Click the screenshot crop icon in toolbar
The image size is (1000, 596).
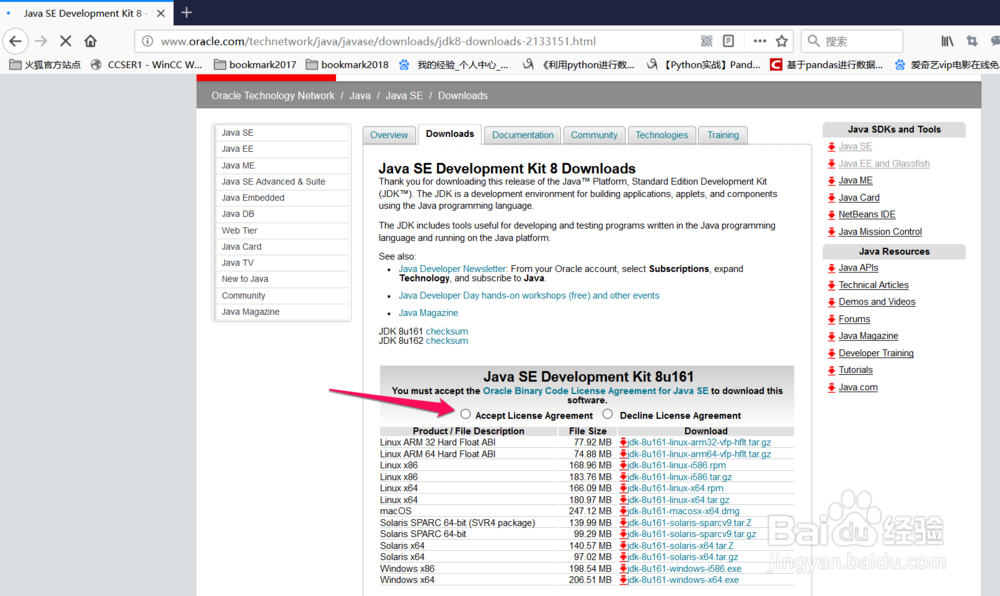[x=972, y=41]
